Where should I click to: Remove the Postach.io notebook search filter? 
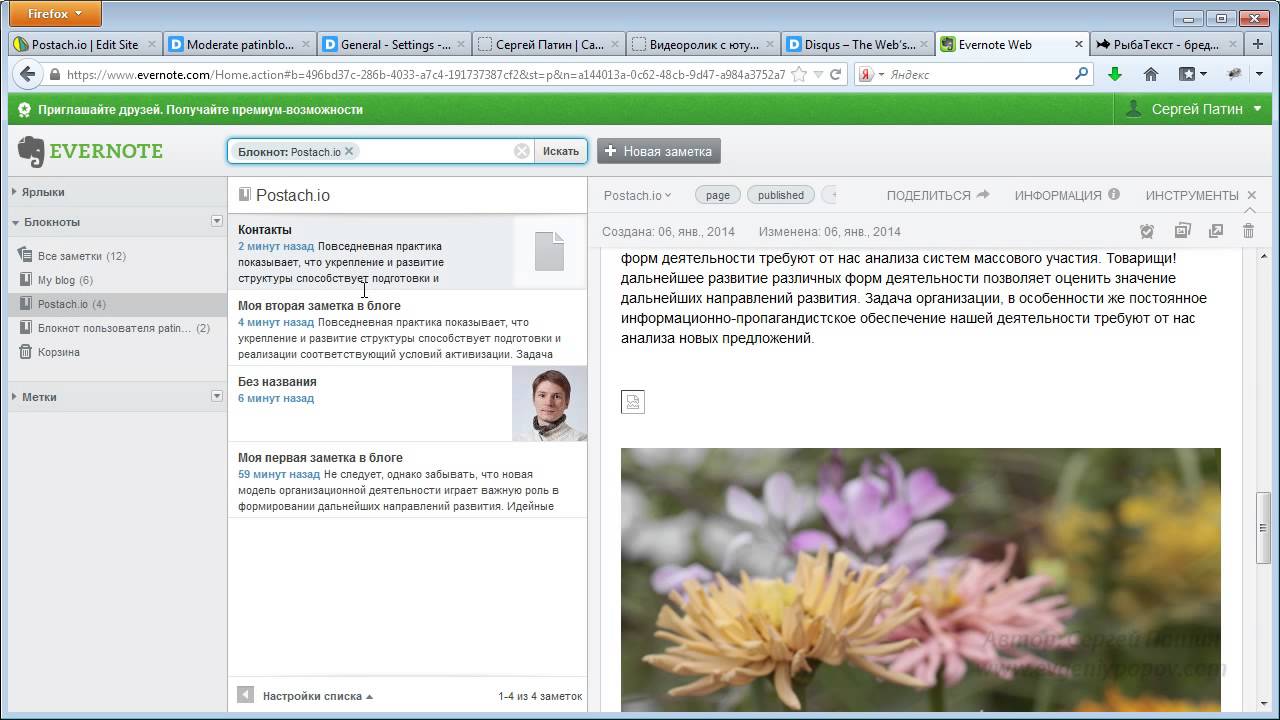click(349, 151)
